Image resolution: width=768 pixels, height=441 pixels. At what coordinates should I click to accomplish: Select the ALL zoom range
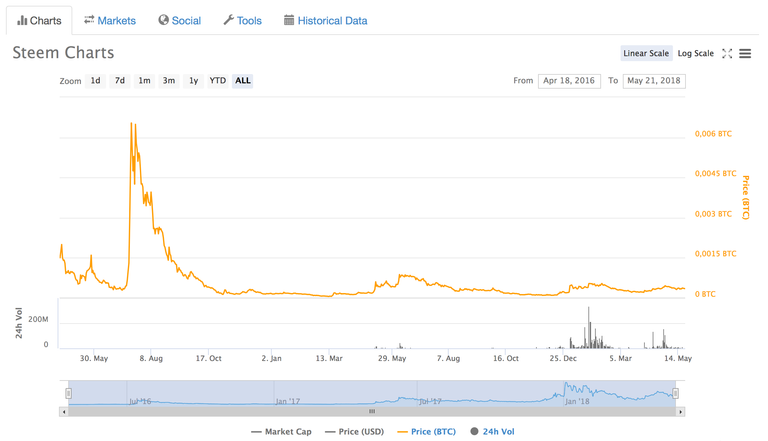(x=242, y=81)
